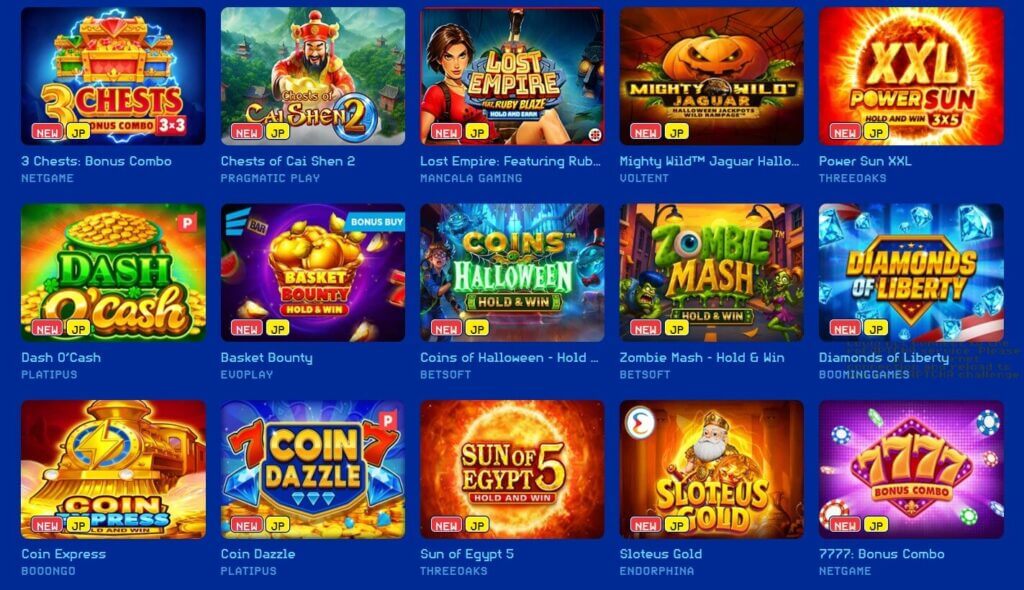
Task: Click the Sloteus Gold title text
Action: [x=661, y=553]
